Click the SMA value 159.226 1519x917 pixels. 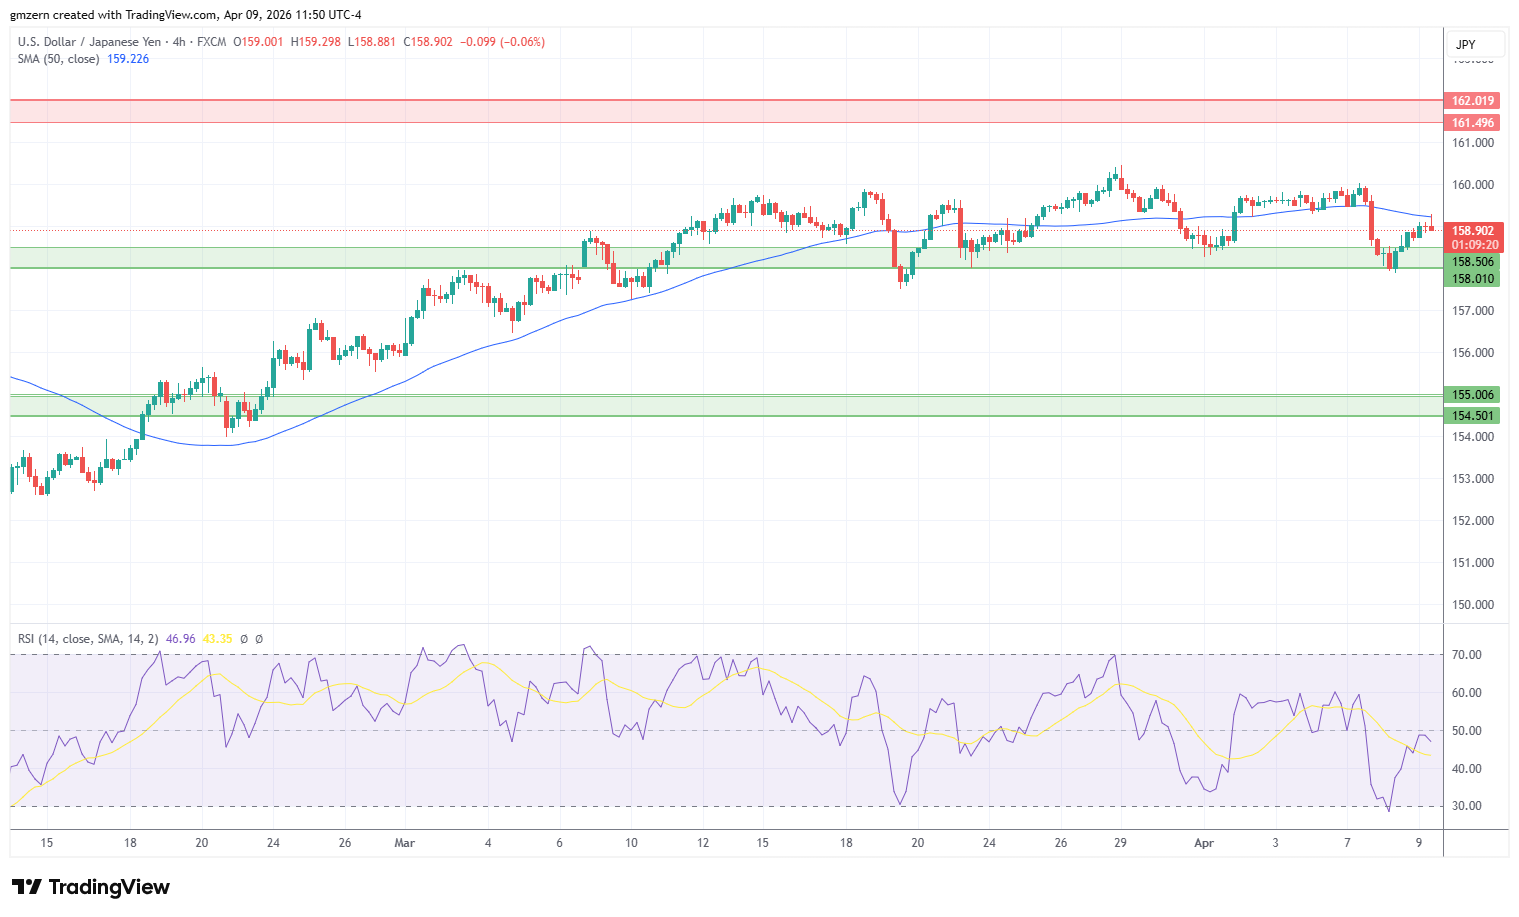pyautogui.click(x=128, y=59)
